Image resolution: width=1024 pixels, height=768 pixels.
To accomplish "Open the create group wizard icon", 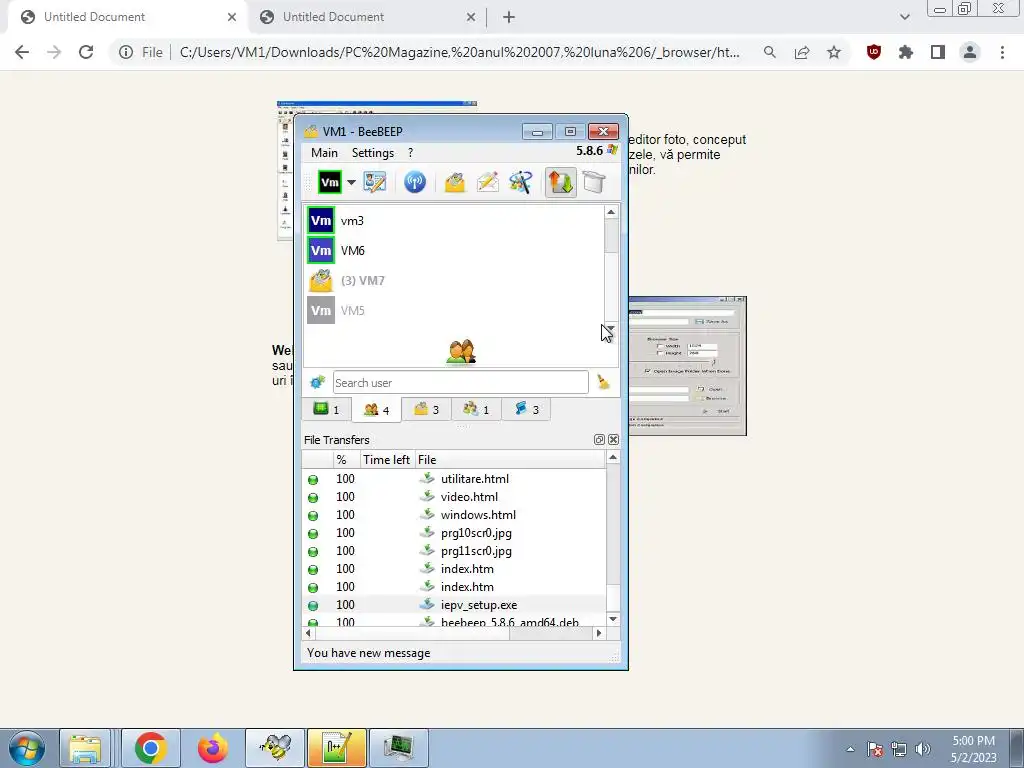I will (521, 182).
